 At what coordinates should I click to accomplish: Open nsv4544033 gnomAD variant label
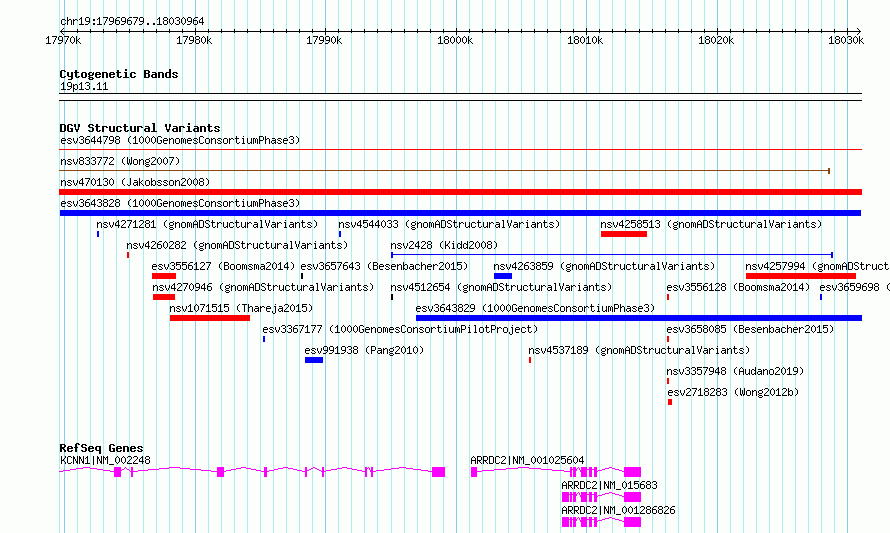(449, 224)
